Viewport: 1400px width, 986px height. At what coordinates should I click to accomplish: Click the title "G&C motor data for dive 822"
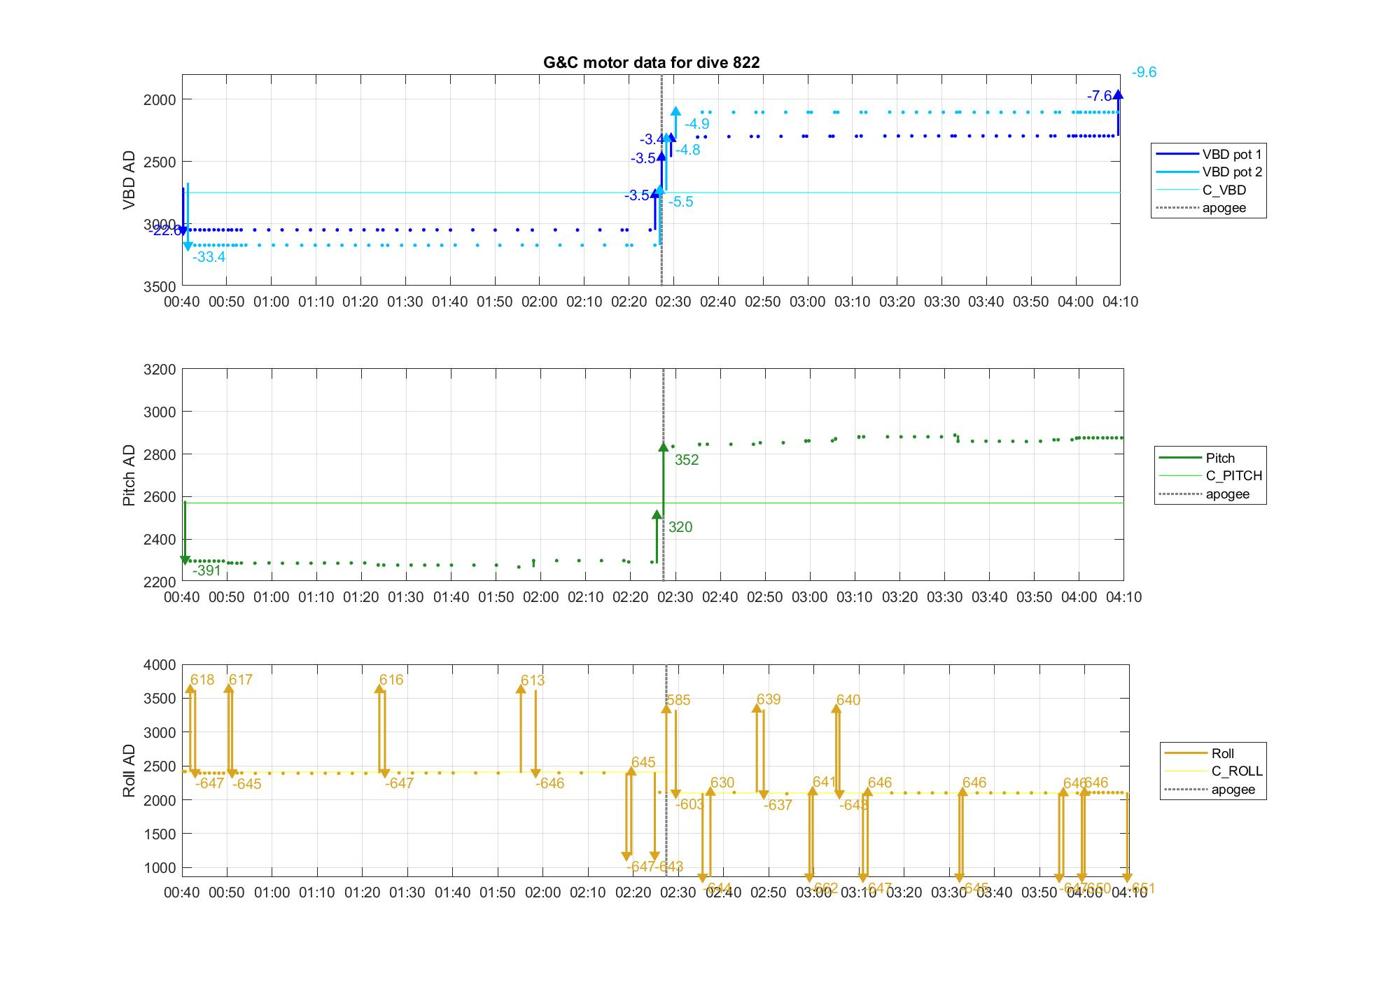(651, 62)
